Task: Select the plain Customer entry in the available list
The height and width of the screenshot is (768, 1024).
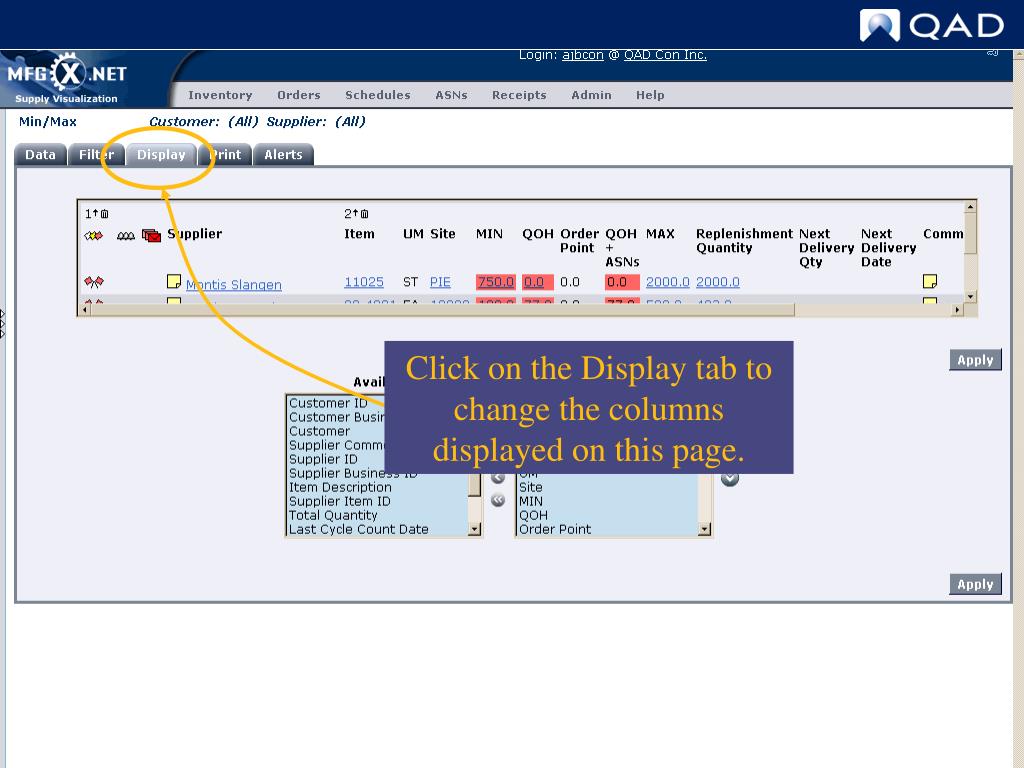Action: click(319, 431)
